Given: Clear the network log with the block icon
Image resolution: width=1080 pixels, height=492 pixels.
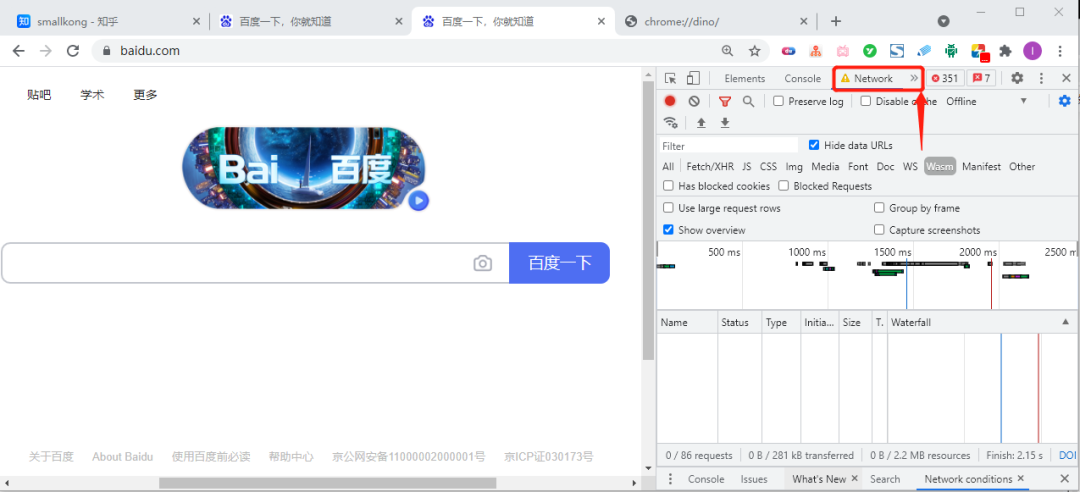Looking at the screenshot, I should click(694, 101).
